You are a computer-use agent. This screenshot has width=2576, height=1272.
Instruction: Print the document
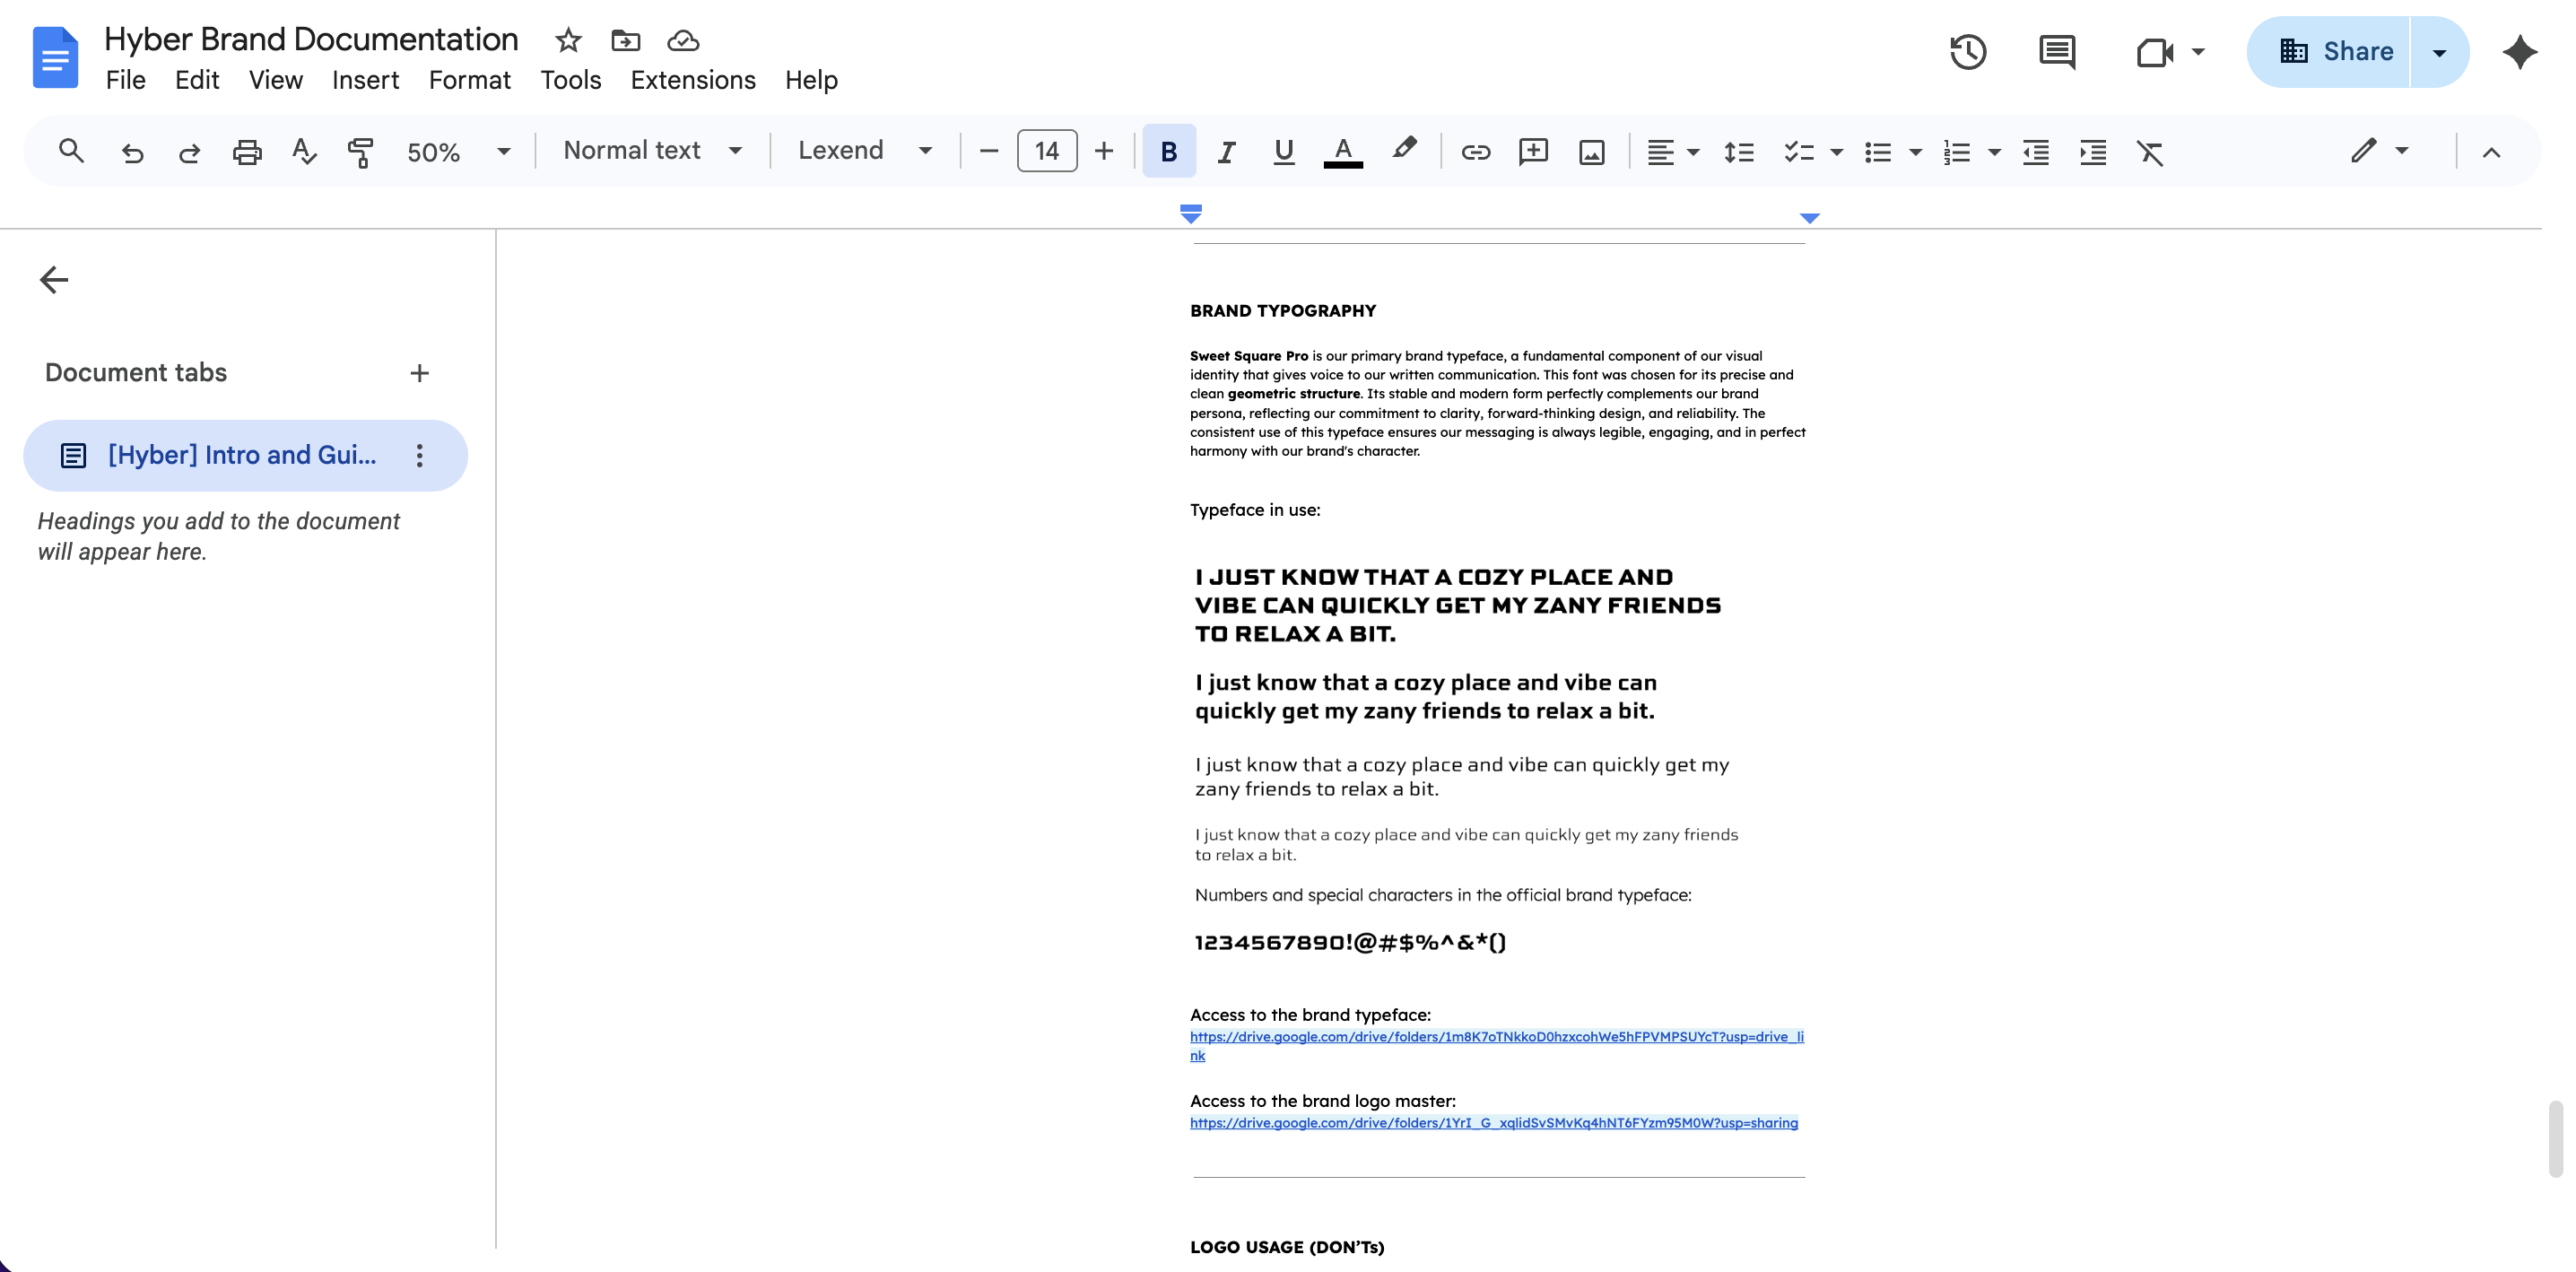[x=247, y=152]
